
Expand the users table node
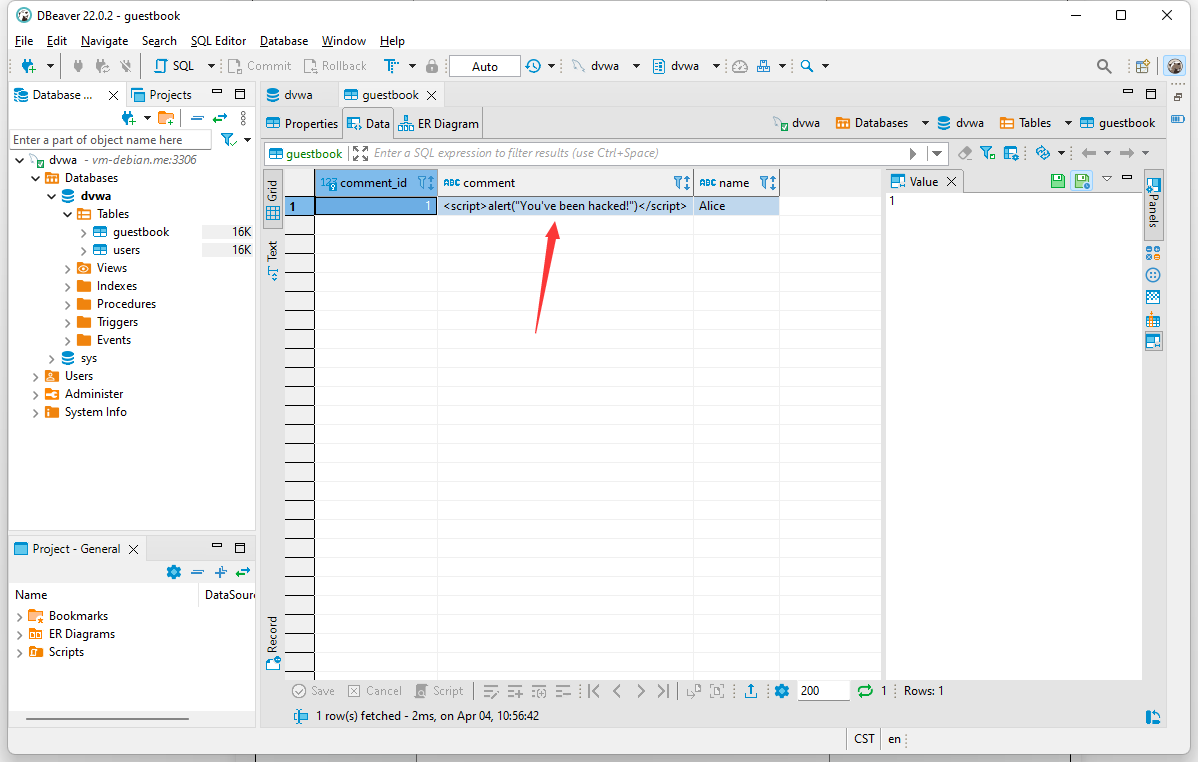pyautogui.click(x=83, y=251)
